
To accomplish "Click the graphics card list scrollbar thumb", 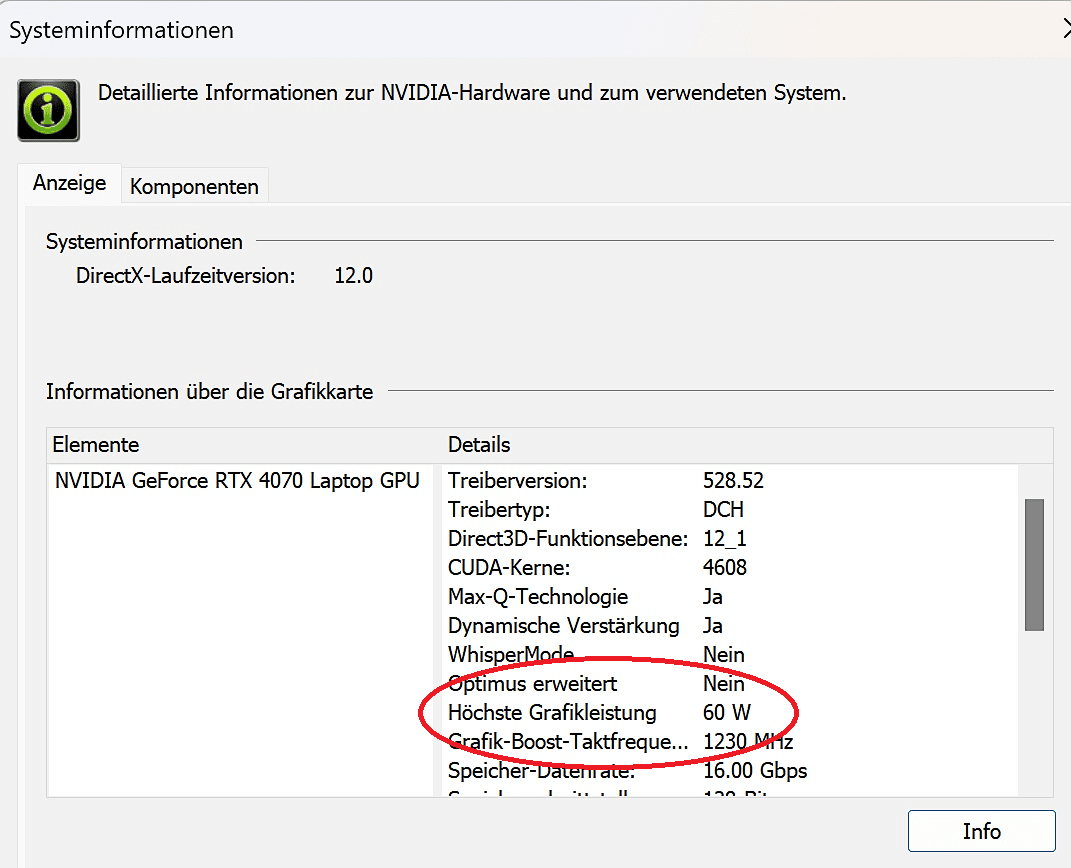I will coord(1034,565).
